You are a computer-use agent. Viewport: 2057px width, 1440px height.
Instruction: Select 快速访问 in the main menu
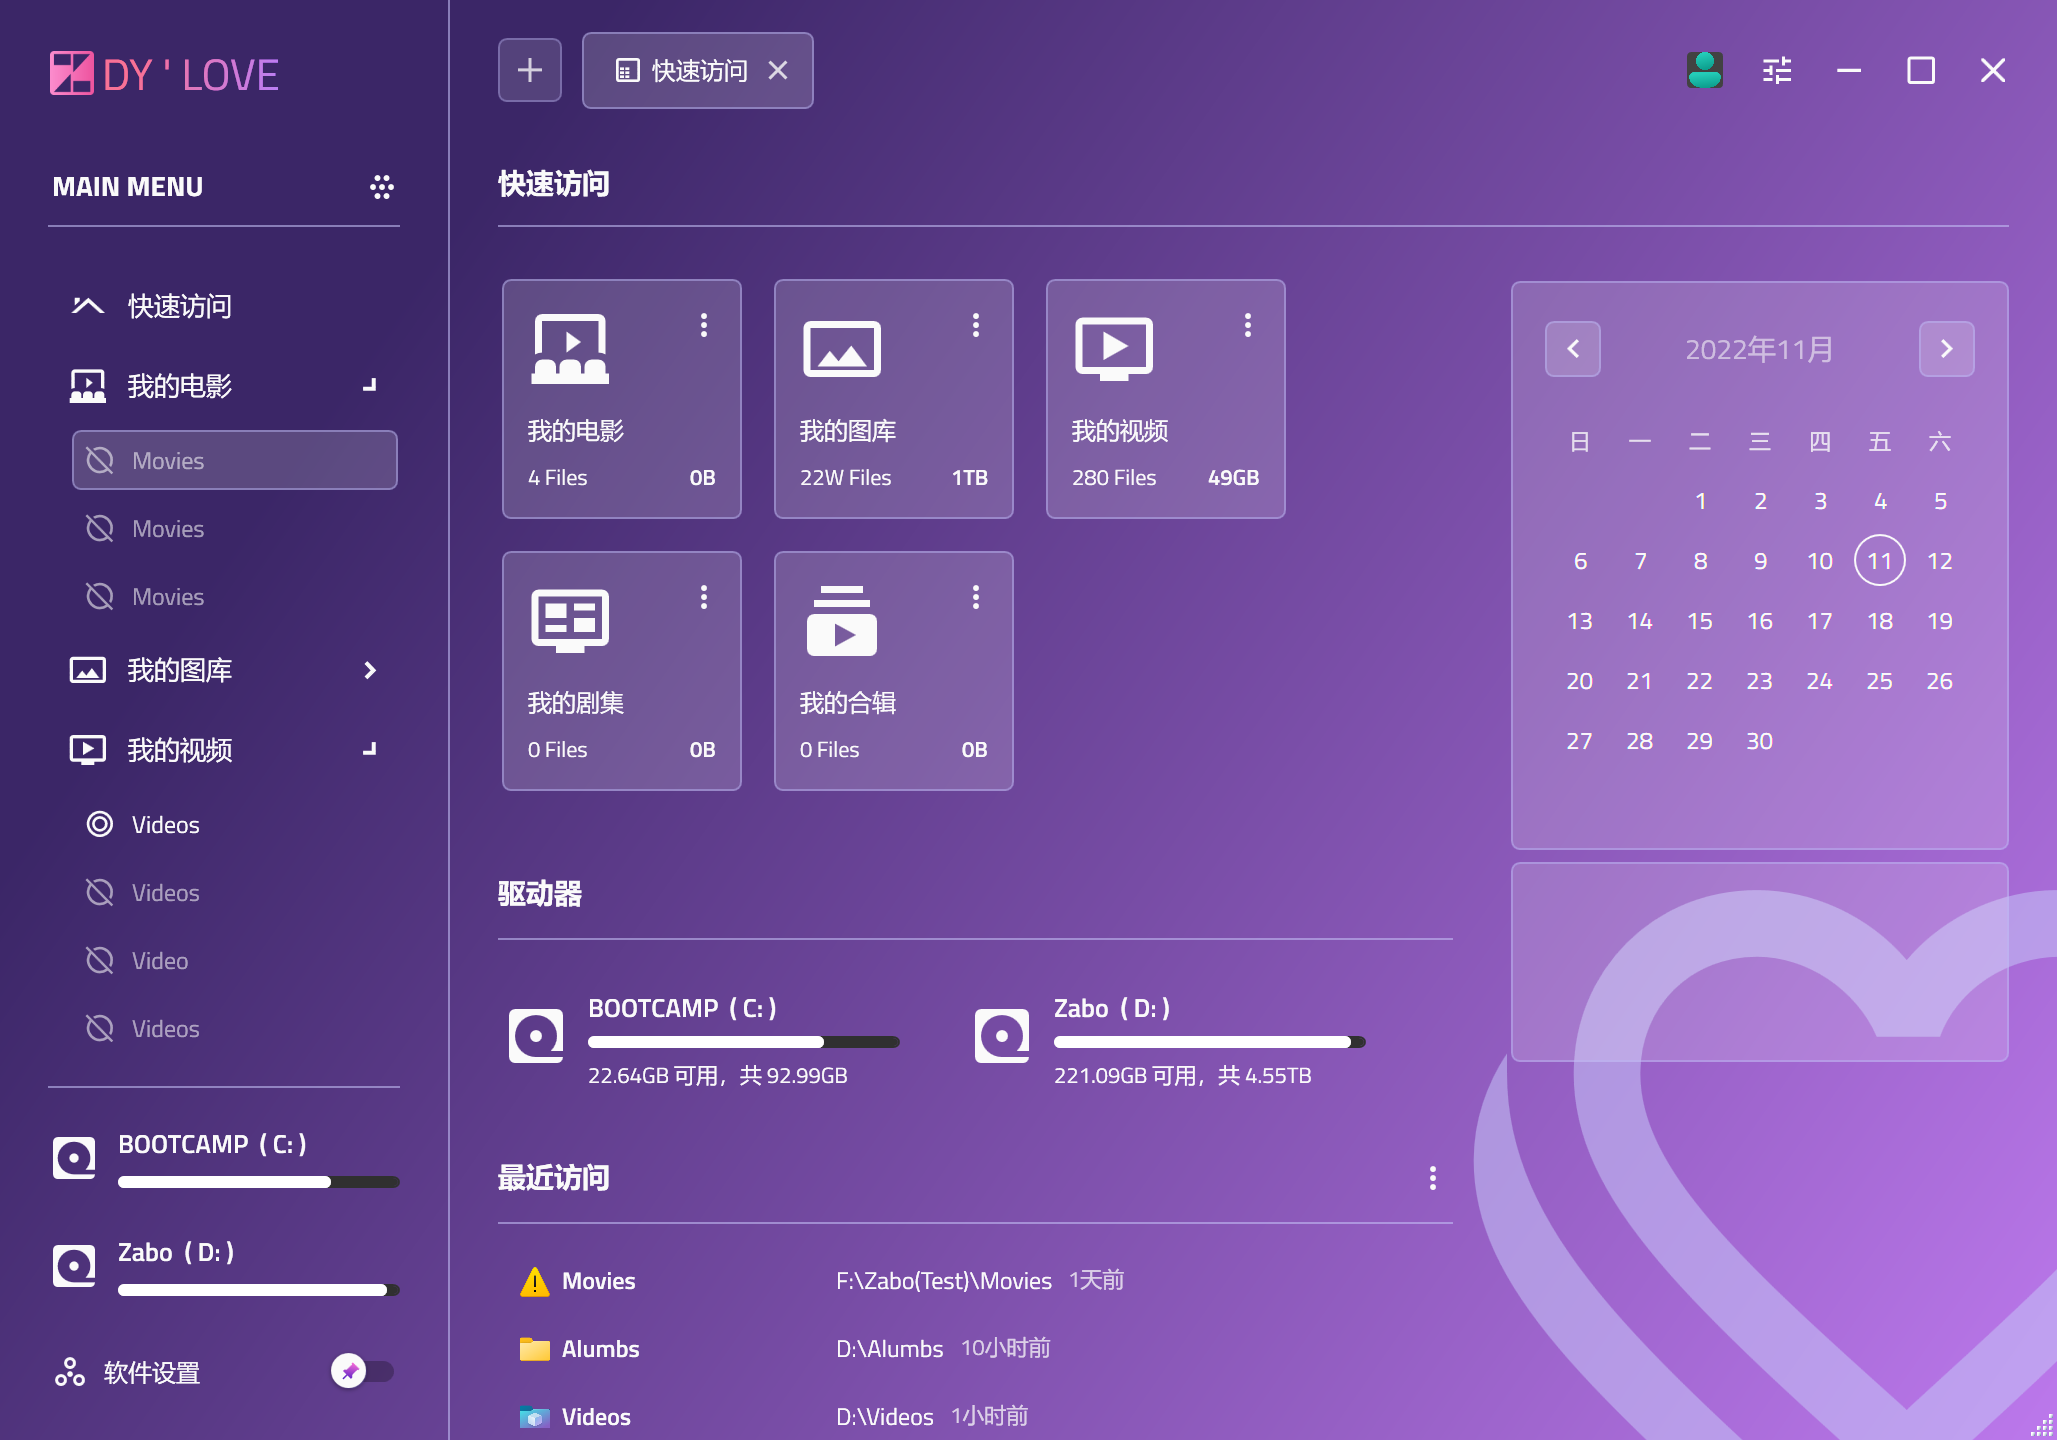(x=180, y=306)
